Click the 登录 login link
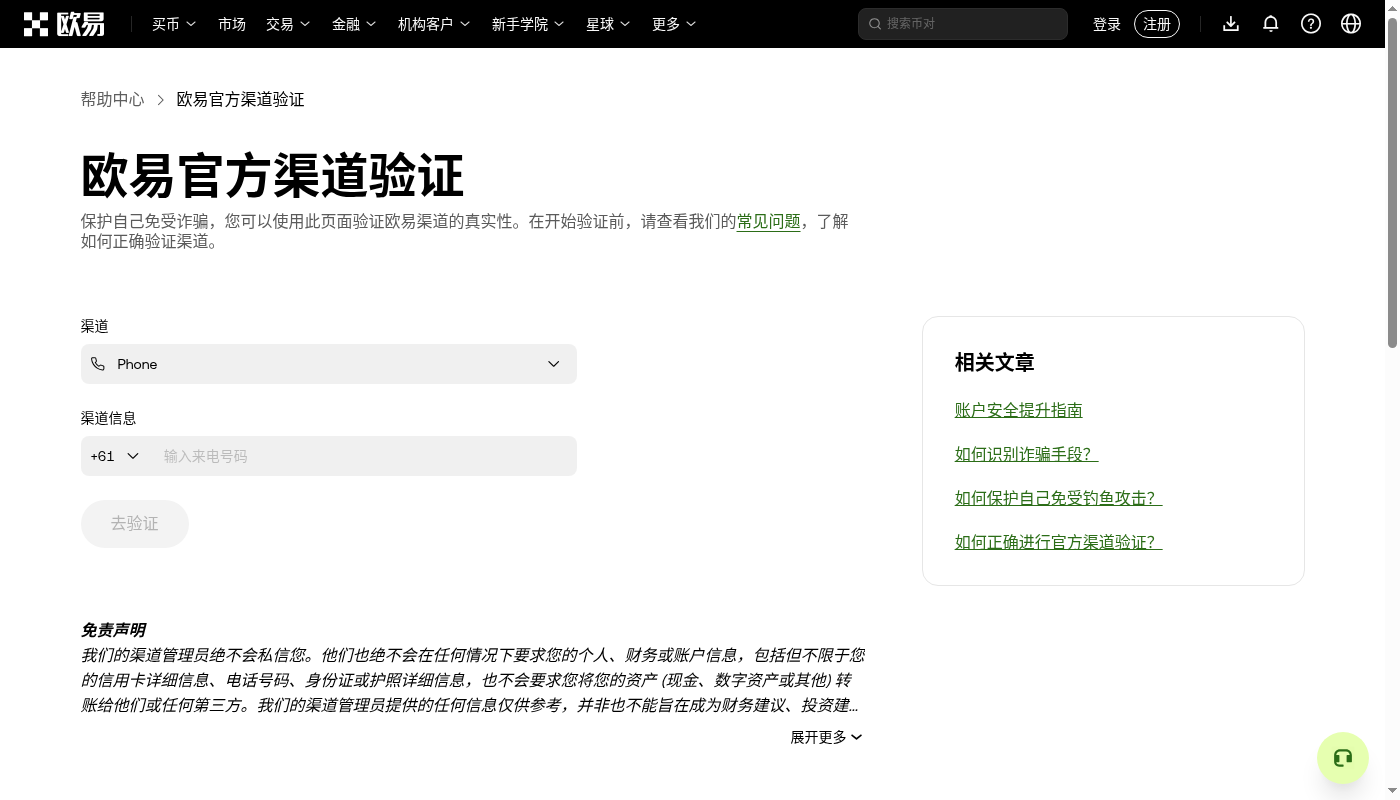This screenshot has height=800, width=1400. point(1107,24)
